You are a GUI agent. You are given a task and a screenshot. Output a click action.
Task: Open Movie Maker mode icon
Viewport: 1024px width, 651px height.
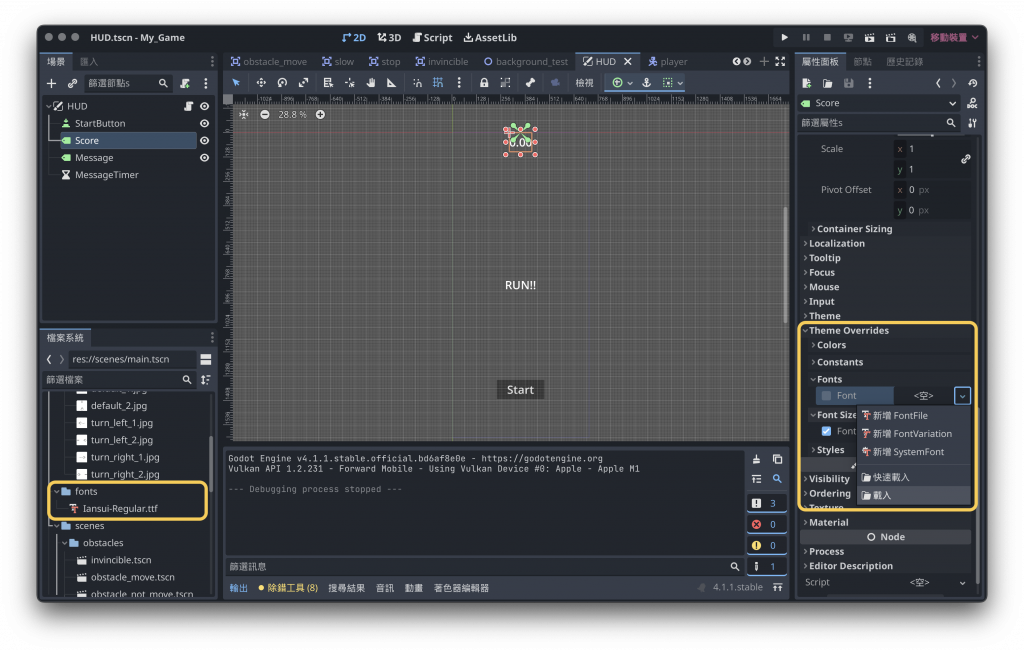[x=912, y=37]
